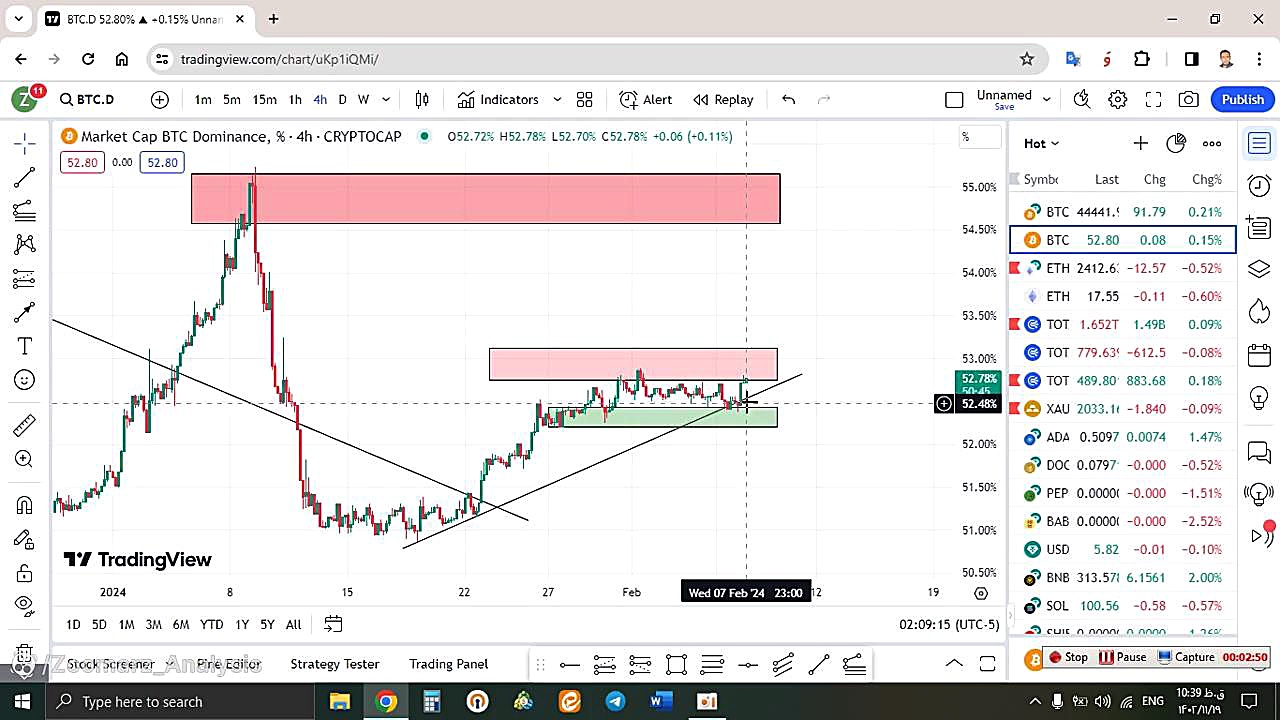The width and height of the screenshot is (1280, 720).
Task: Sort watchlist by the Chg% column header
Action: (1207, 179)
